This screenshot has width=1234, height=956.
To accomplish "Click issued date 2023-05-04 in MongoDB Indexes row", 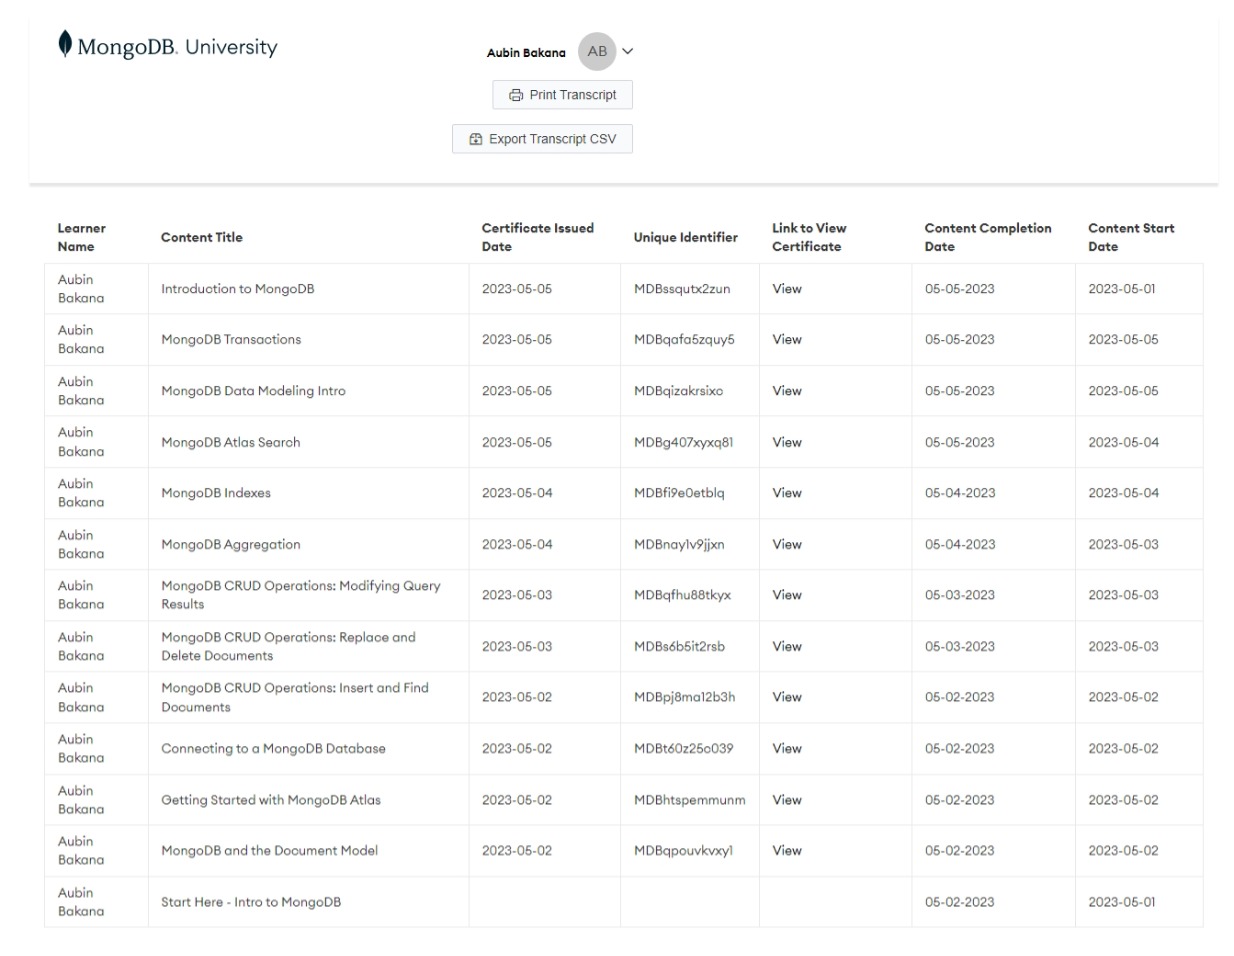I will click(517, 493).
